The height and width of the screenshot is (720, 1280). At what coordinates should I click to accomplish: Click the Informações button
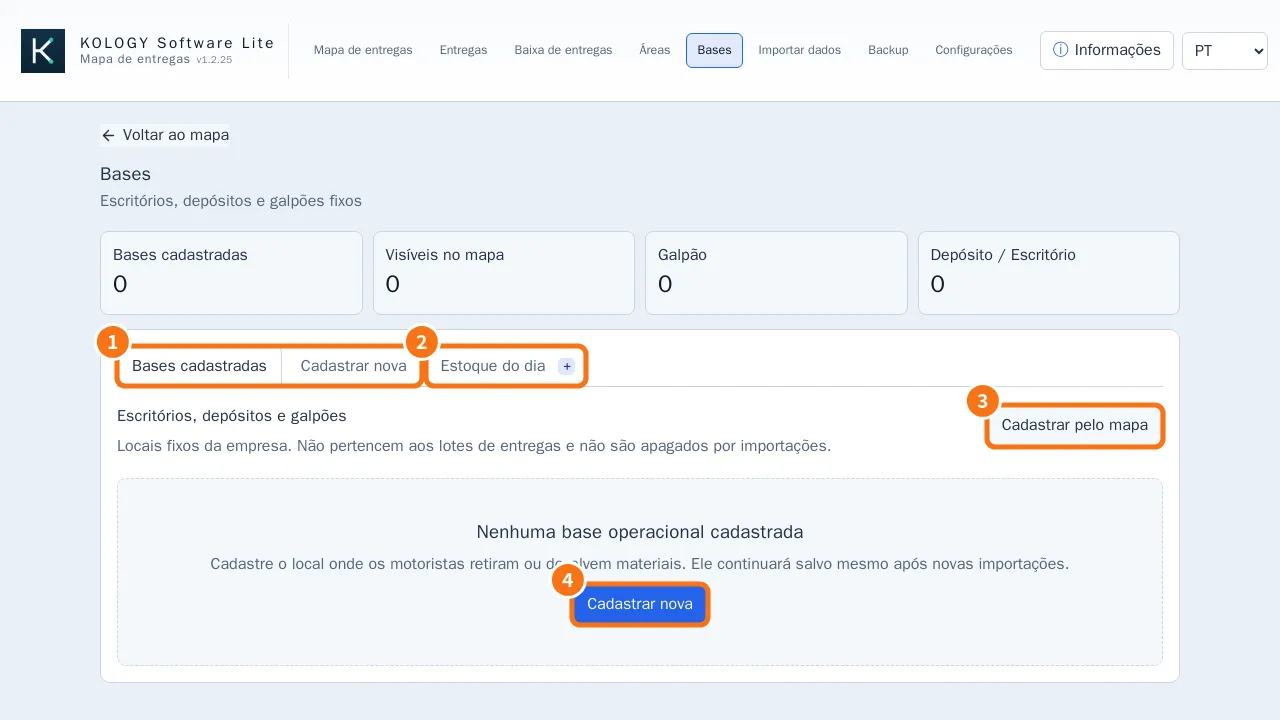pos(1107,50)
